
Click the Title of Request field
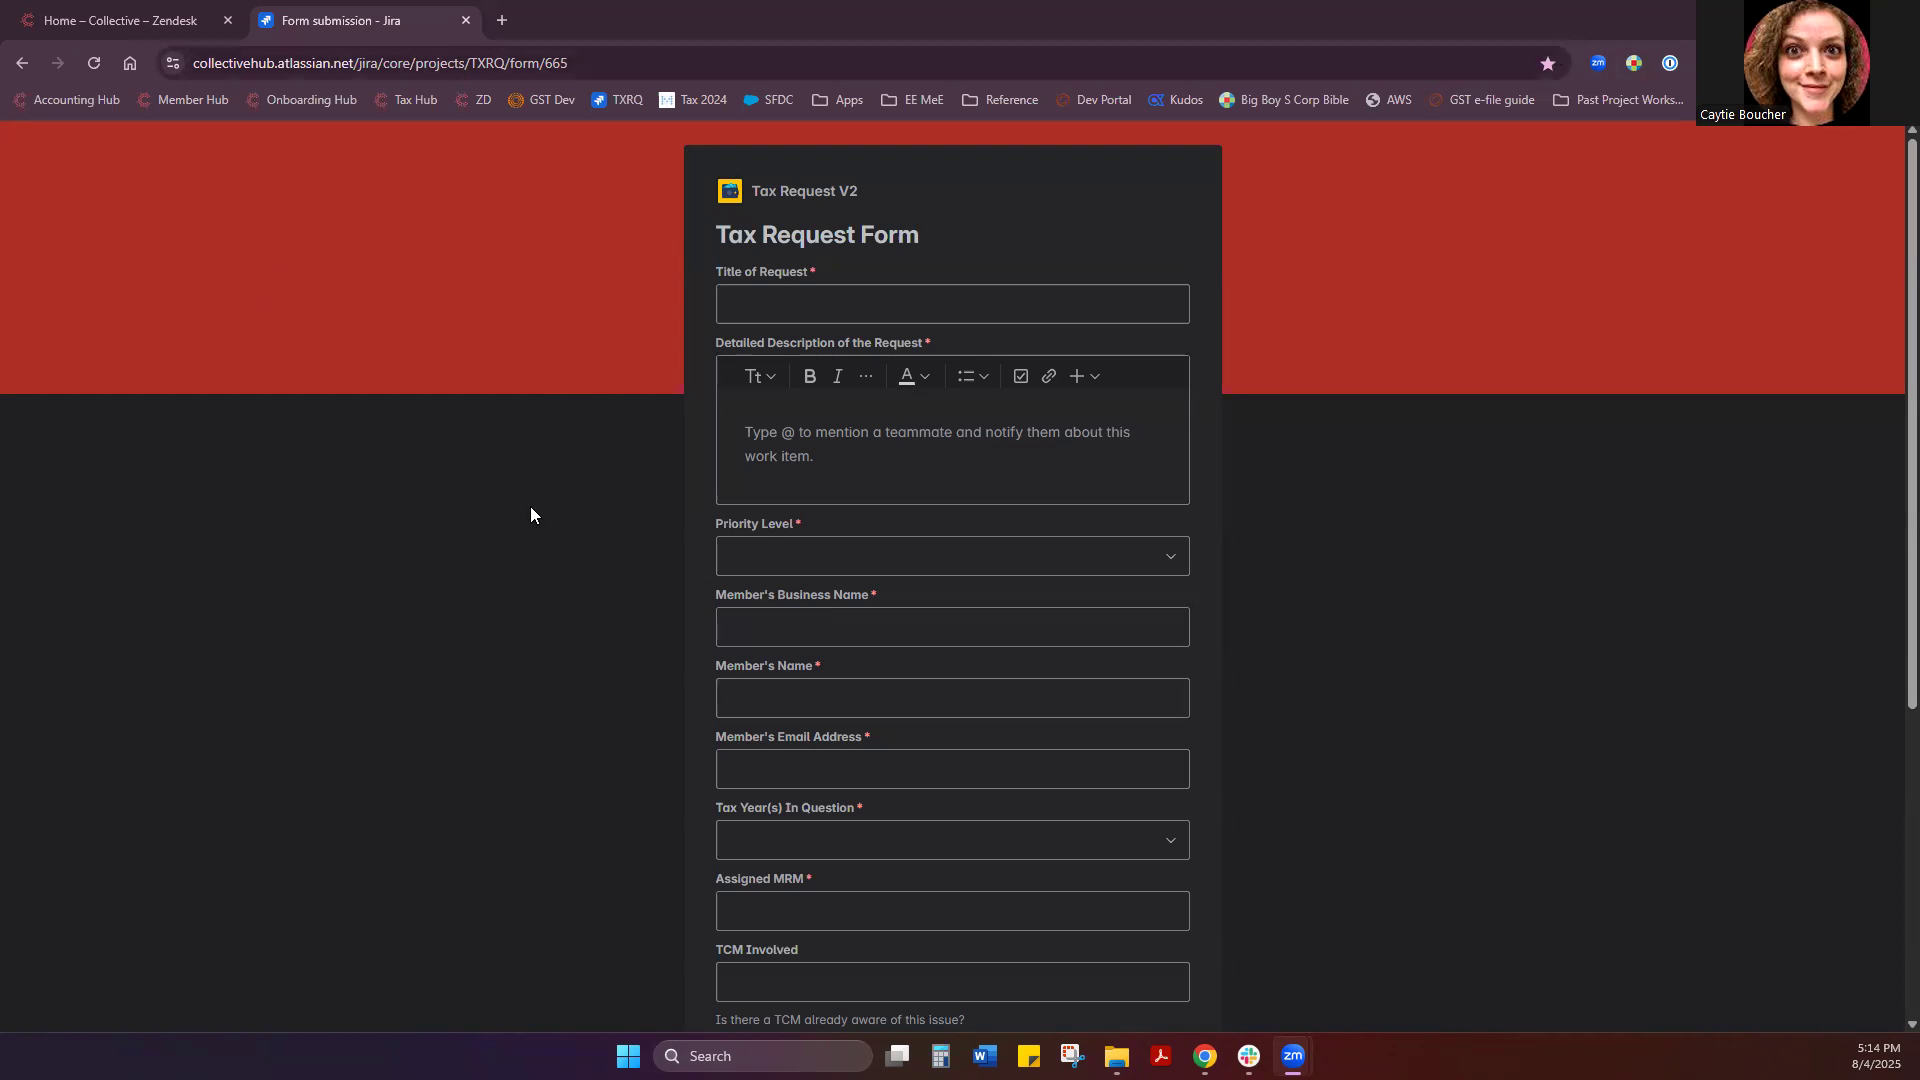(x=952, y=304)
